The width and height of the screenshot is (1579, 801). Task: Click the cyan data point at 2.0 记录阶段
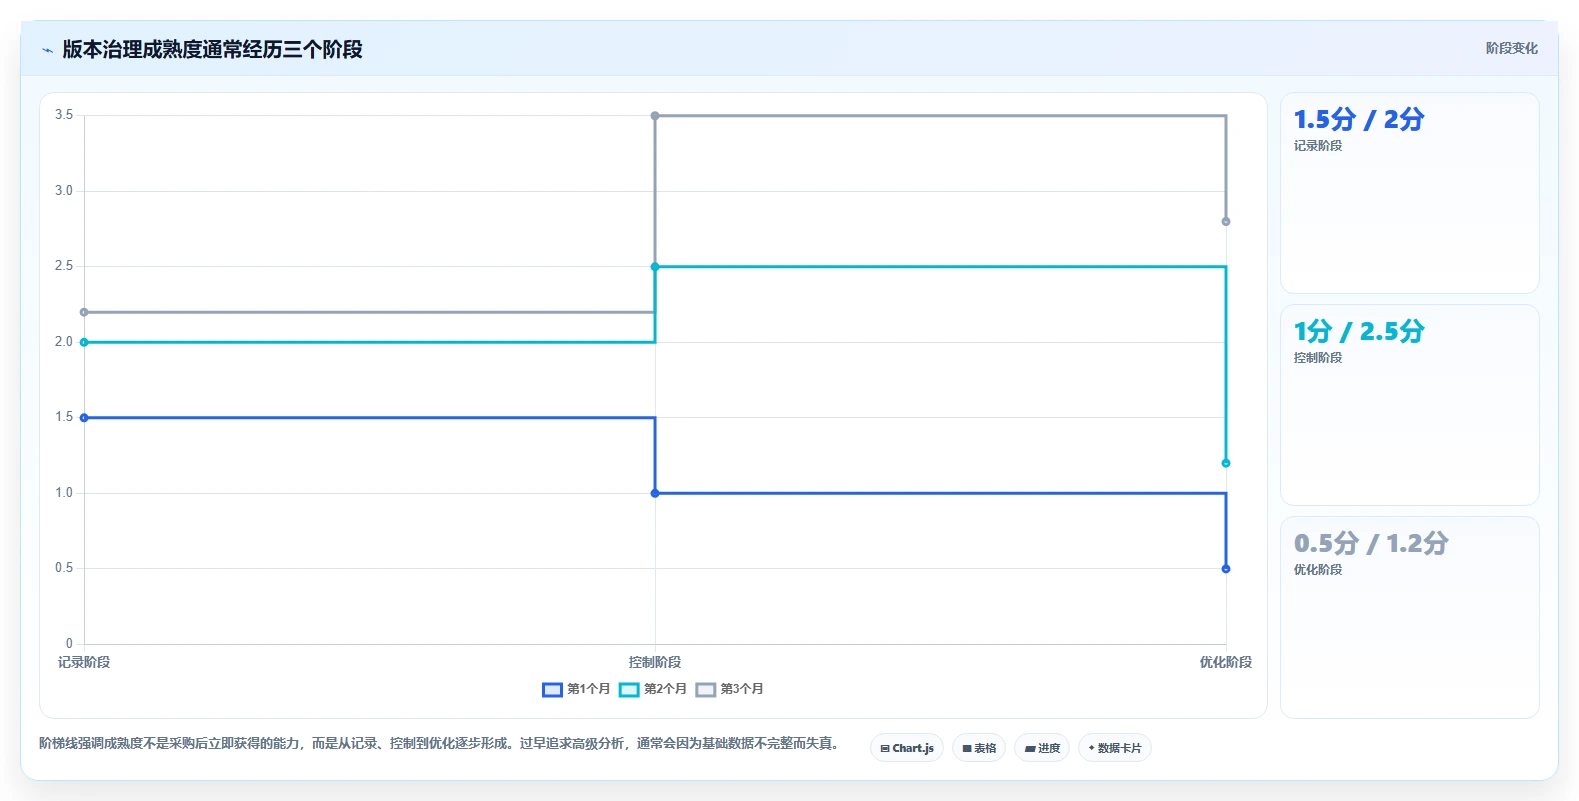click(x=84, y=342)
